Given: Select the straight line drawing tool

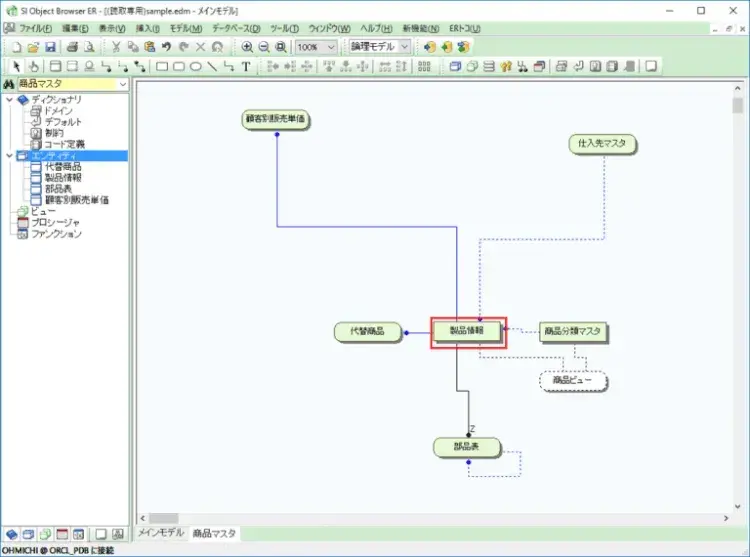Looking at the screenshot, I should pyautogui.click(x=212, y=67).
